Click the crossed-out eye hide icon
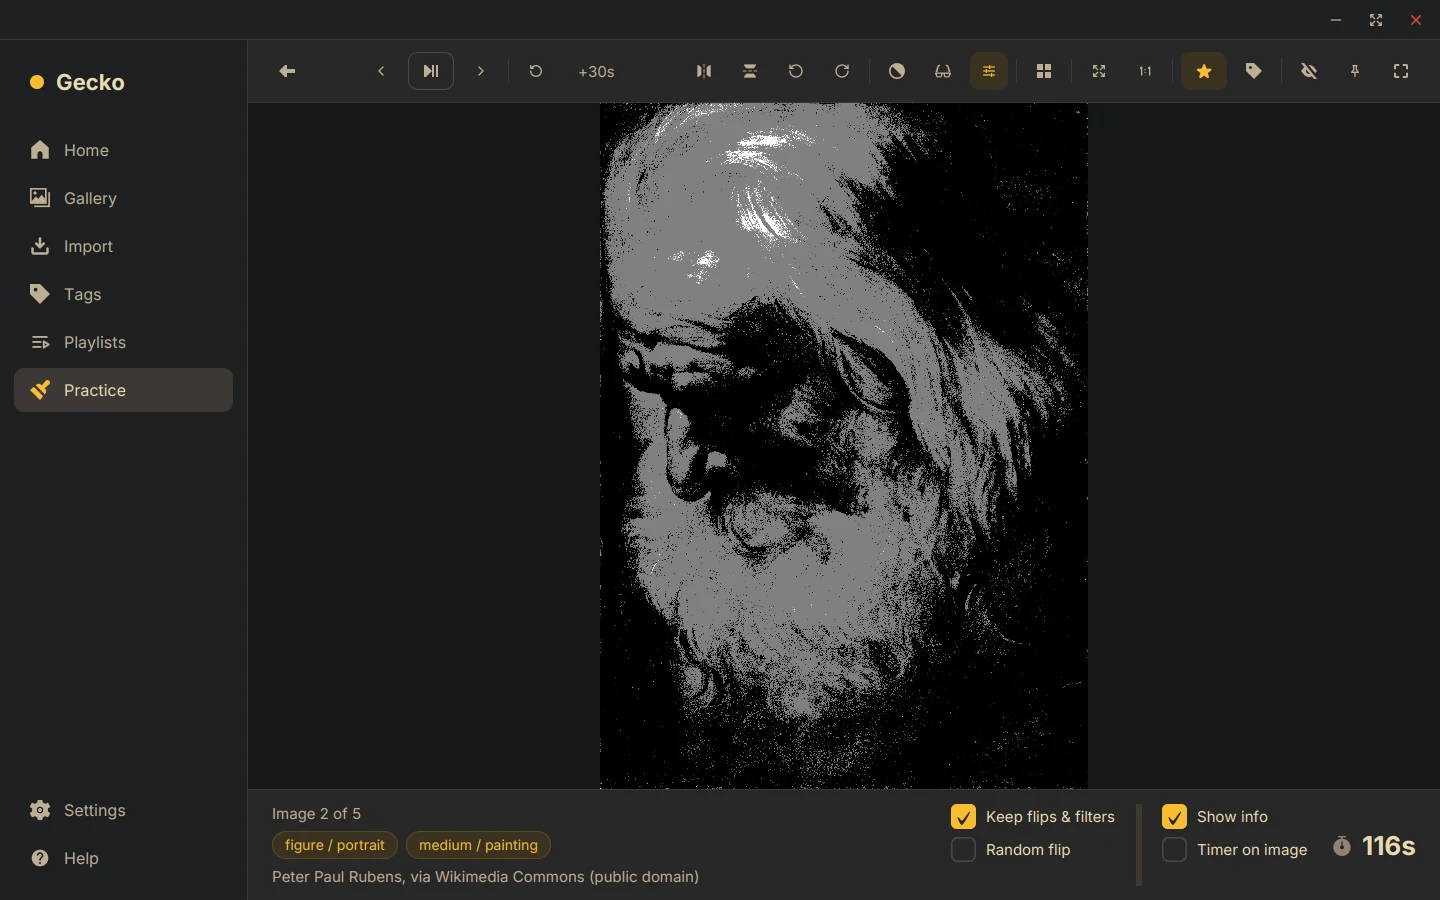 (1309, 71)
